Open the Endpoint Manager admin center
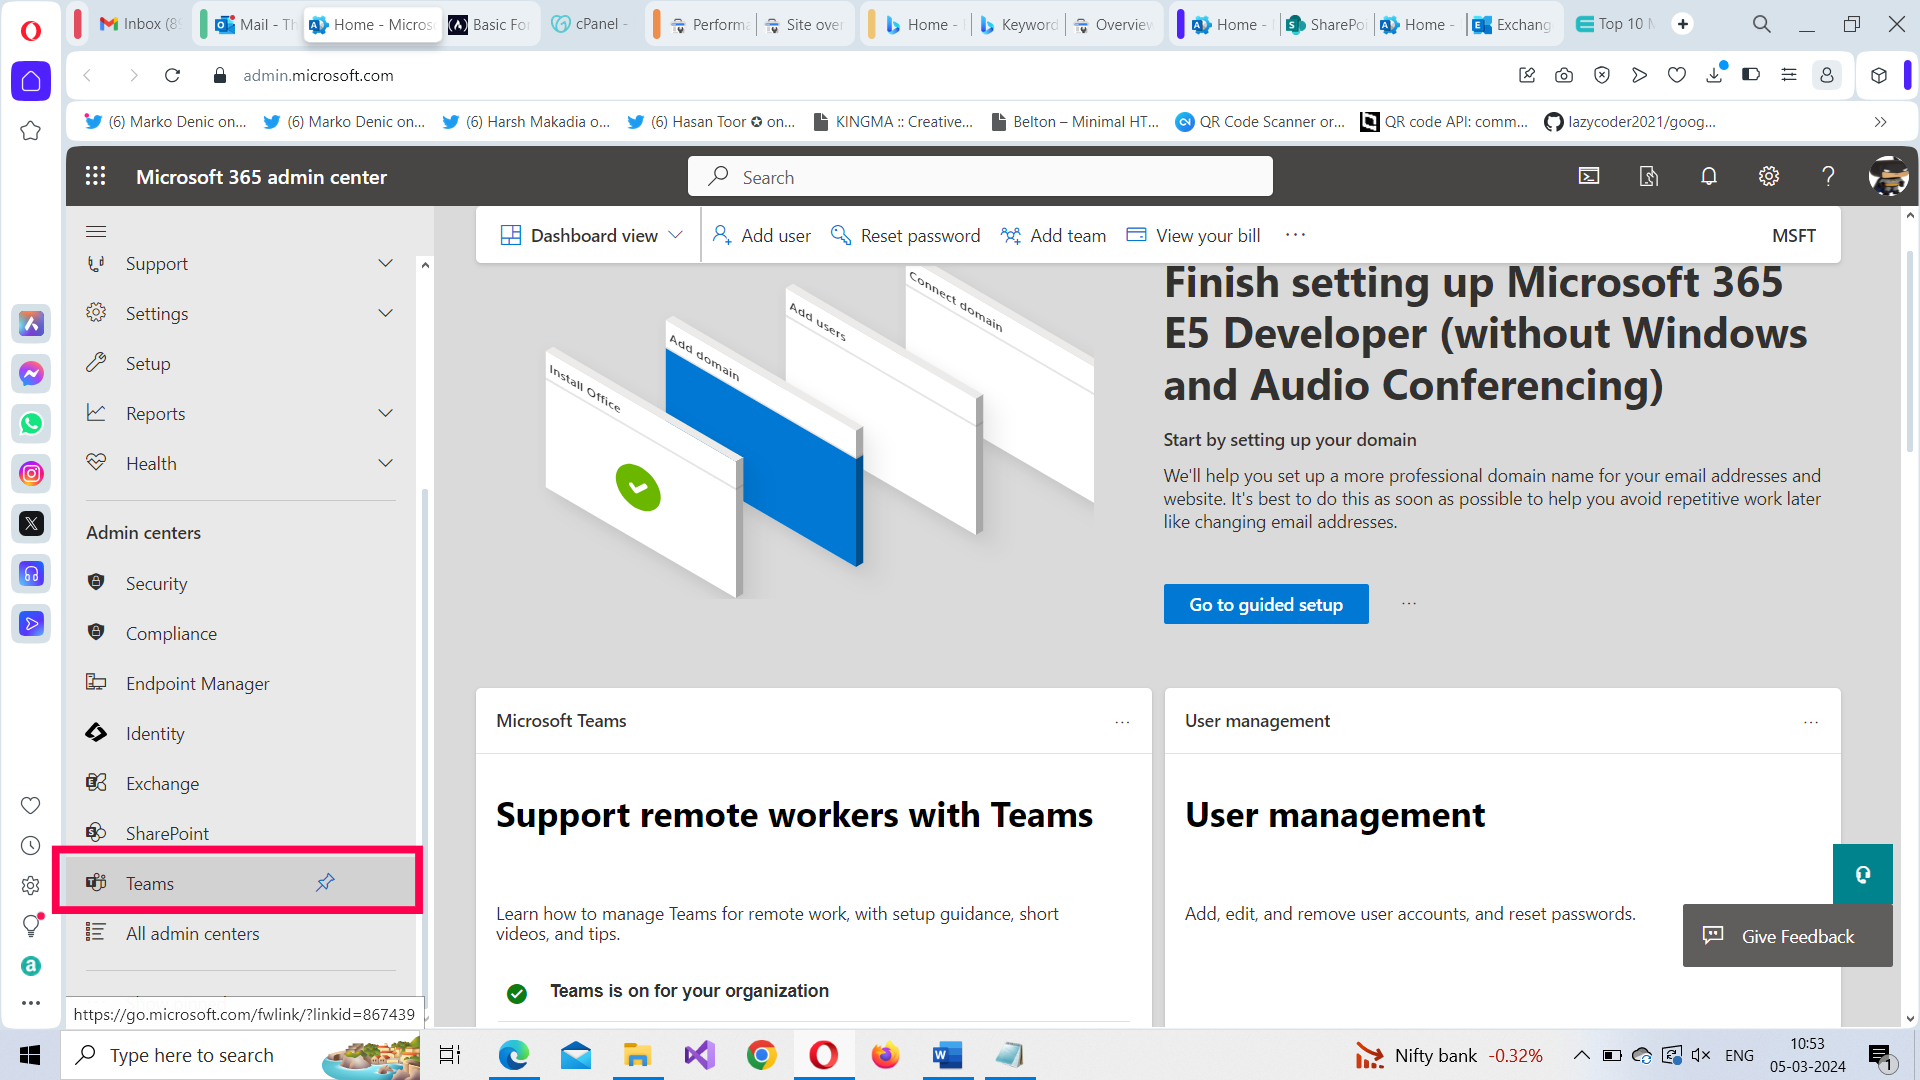The image size is (1920, 1080). (196, 683)
